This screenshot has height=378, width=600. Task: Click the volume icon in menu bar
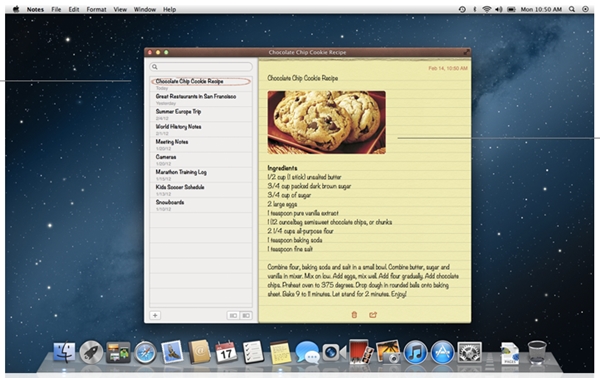click(x=499, y=9)
